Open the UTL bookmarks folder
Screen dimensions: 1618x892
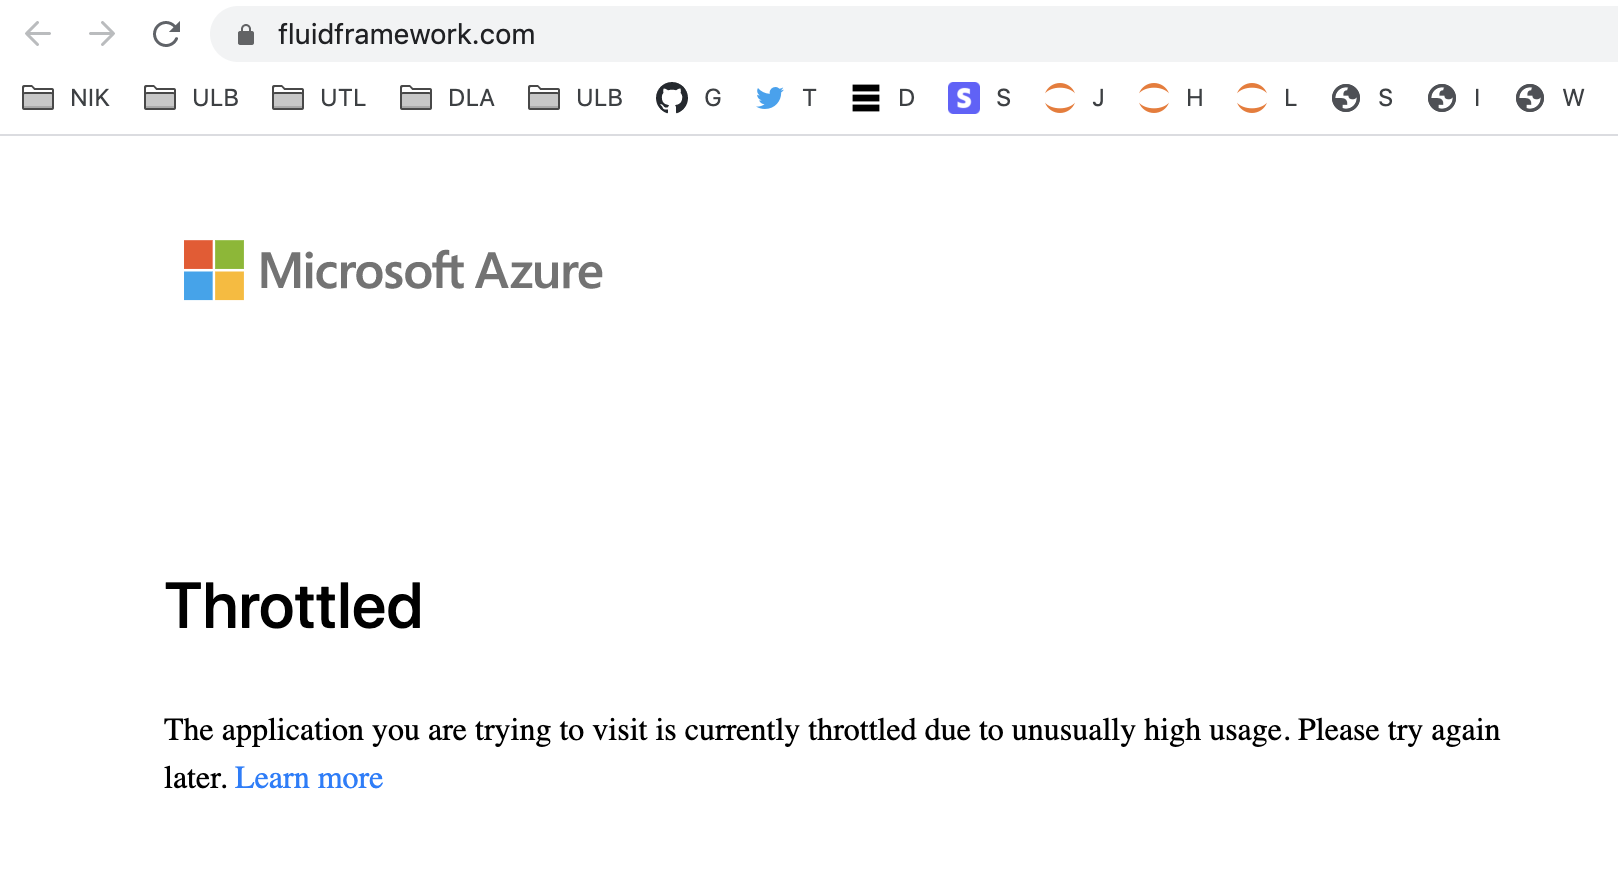318,98
